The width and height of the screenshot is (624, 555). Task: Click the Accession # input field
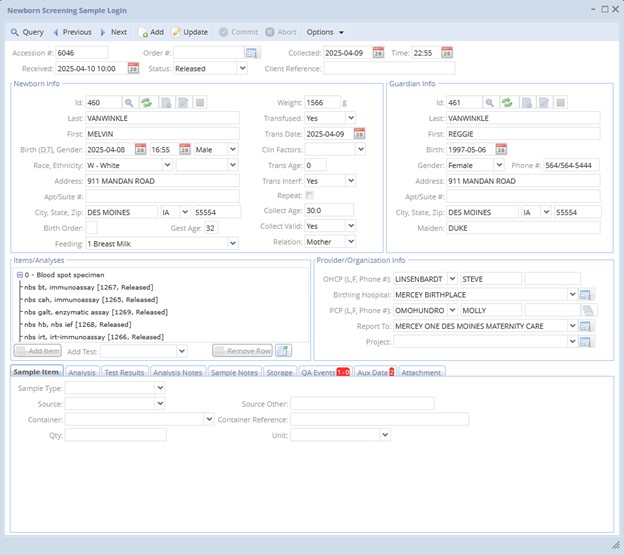pyautogui.click(x=82, y=53)
